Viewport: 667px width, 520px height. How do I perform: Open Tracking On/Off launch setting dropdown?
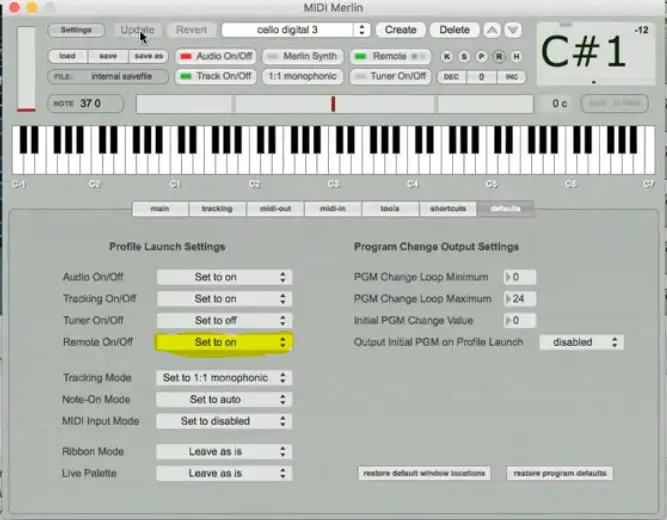coord(224,299)
